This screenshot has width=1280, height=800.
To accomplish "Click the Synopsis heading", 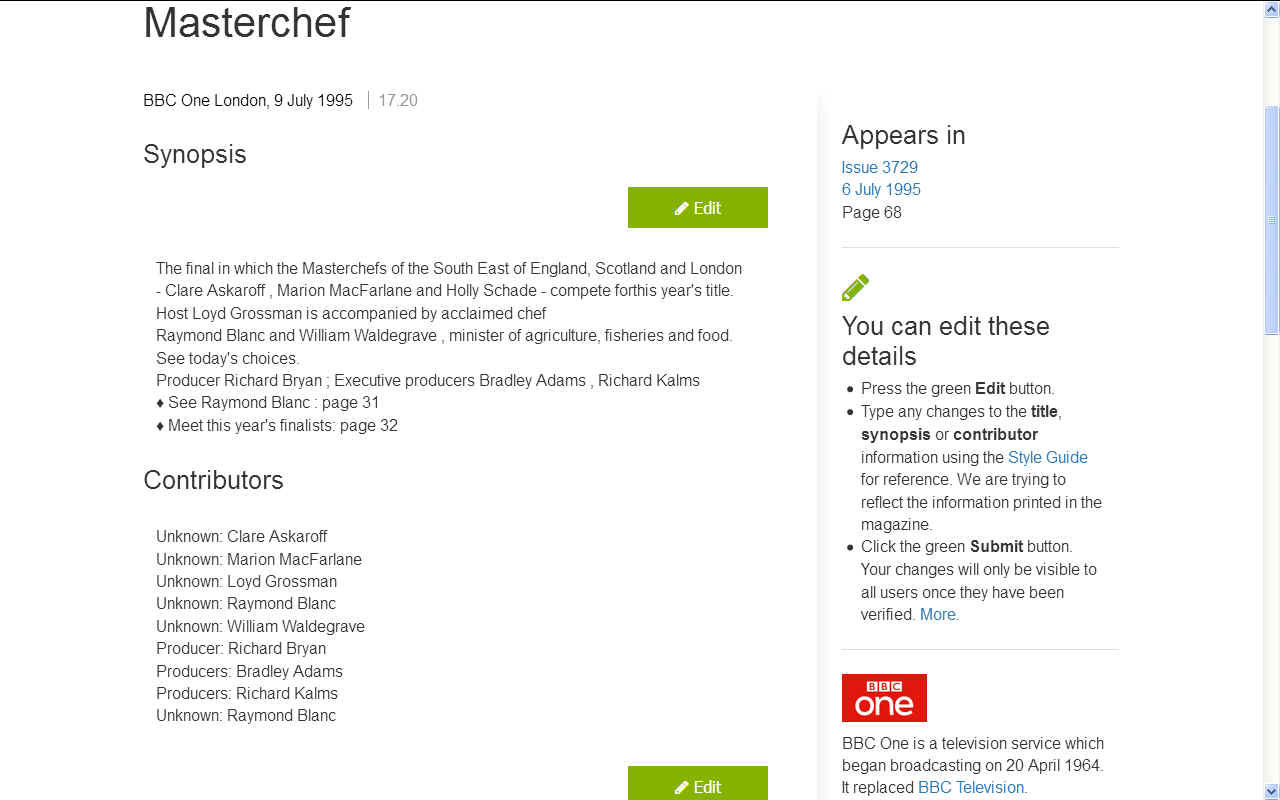I will 195,154.
